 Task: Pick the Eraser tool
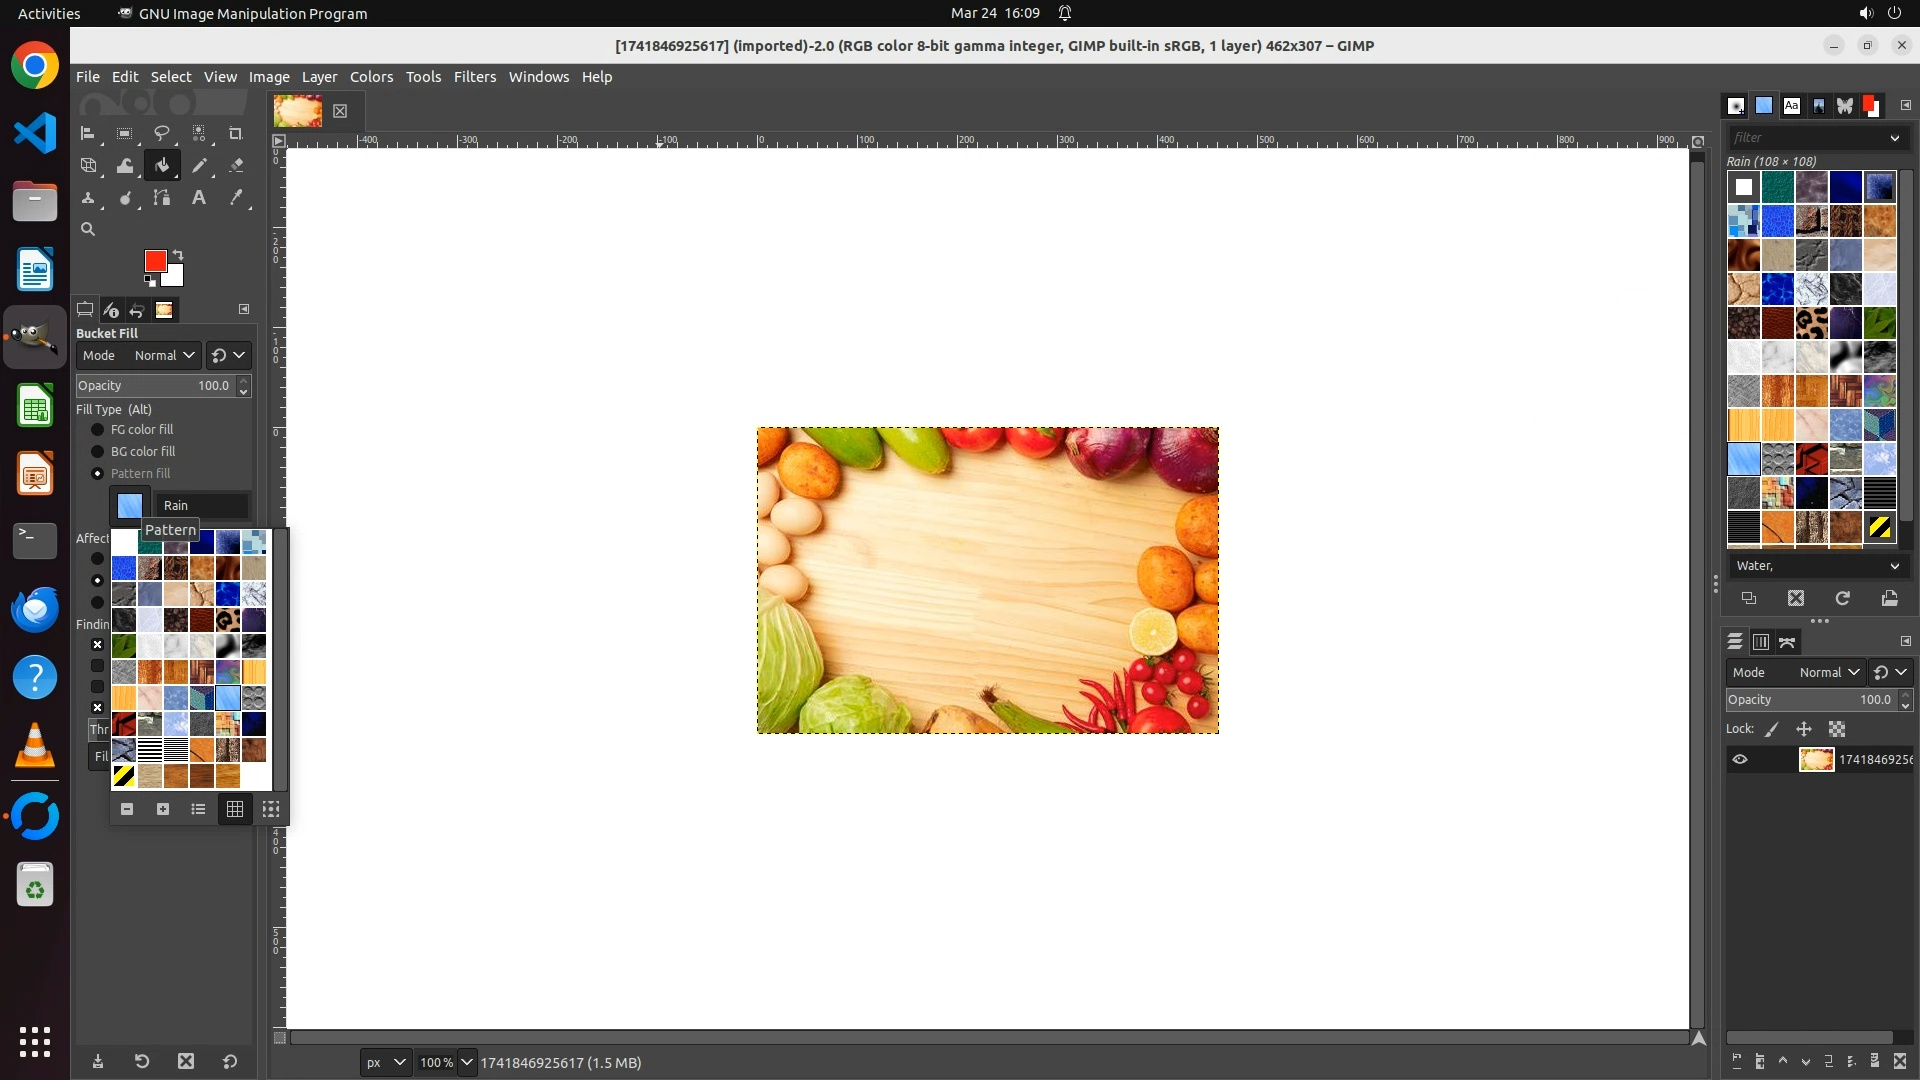pos(236,166)
